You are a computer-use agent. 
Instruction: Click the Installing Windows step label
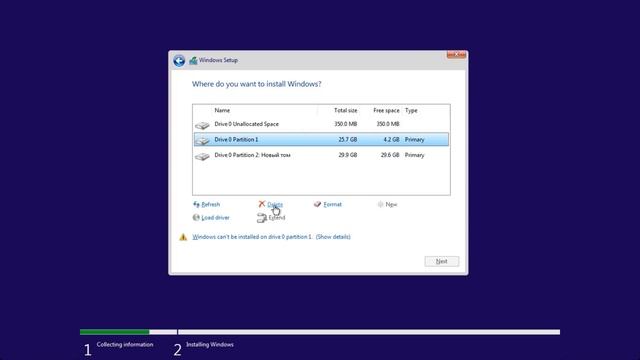[x=210, y=344]
